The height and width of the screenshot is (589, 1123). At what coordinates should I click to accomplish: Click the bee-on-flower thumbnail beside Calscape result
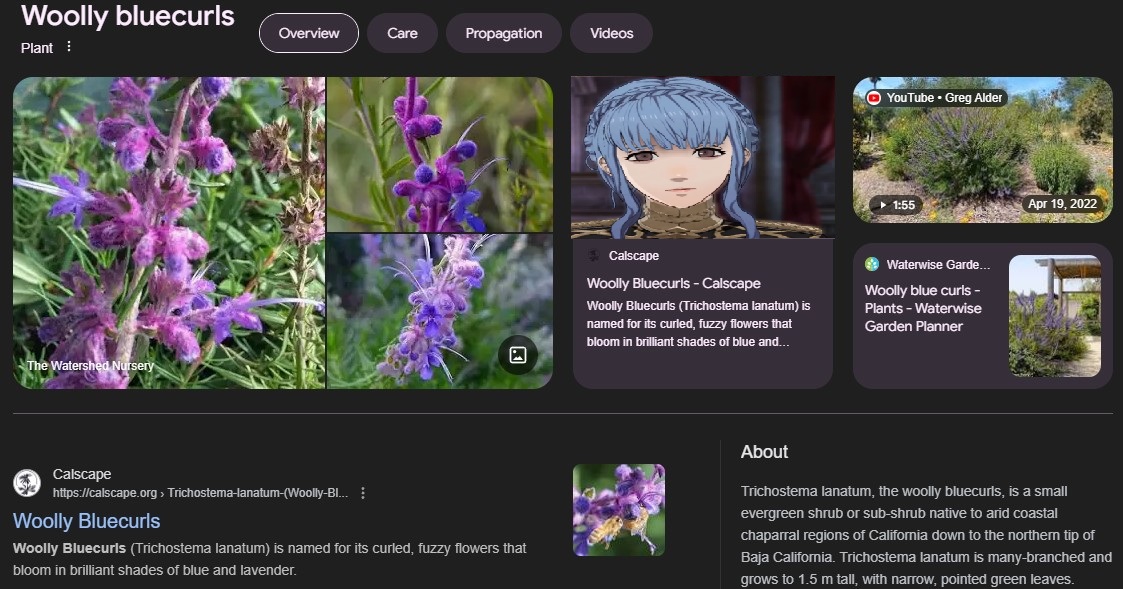coord(619,509)
